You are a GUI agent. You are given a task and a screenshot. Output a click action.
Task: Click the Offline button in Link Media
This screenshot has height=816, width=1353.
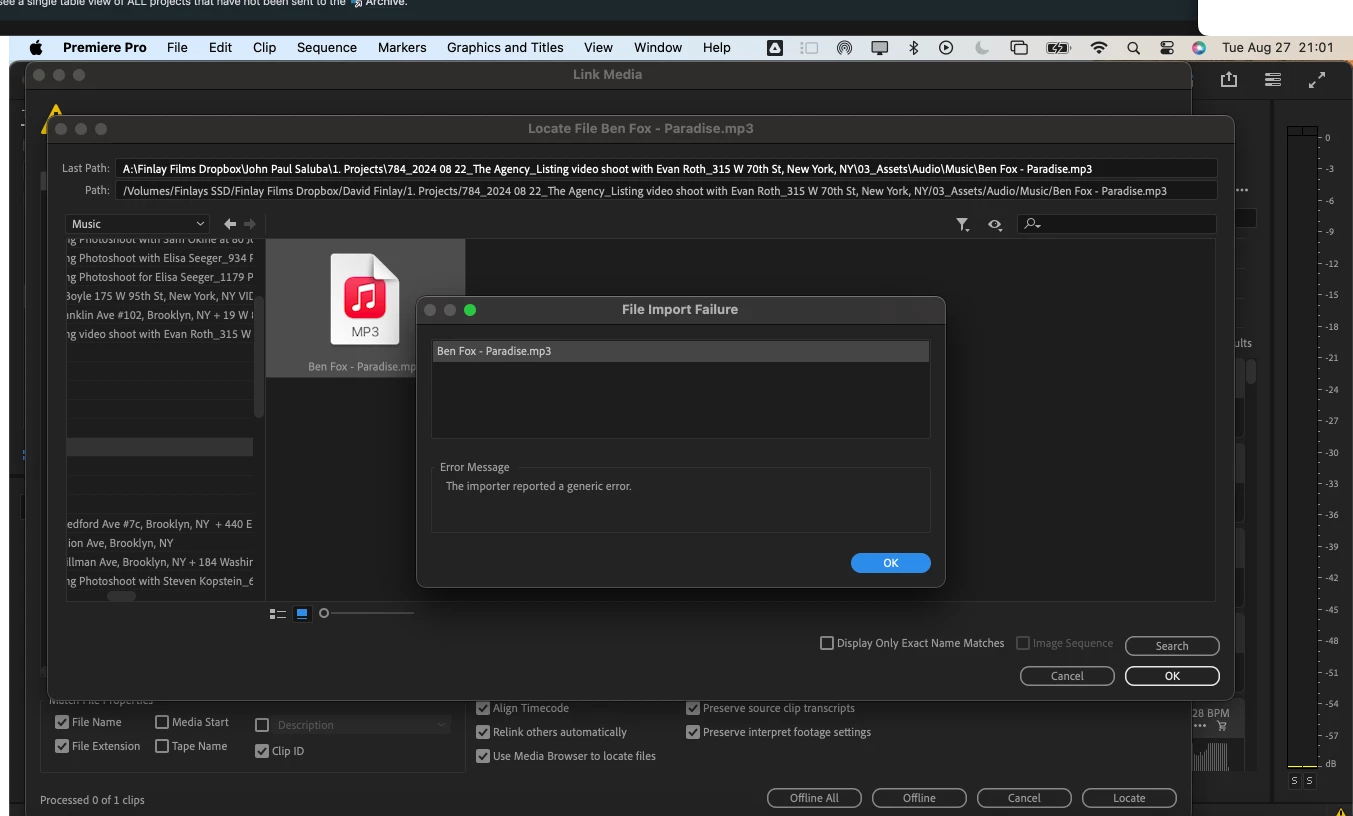(x=919, y=798)
